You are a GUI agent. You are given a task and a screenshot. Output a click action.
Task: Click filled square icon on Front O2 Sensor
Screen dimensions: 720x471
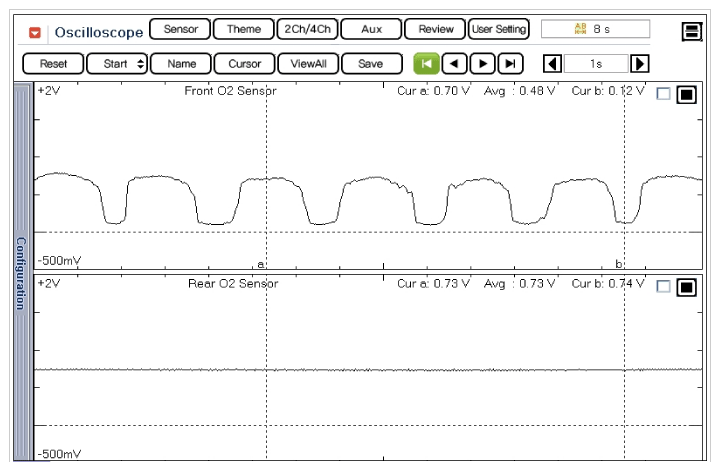point(686,95)
